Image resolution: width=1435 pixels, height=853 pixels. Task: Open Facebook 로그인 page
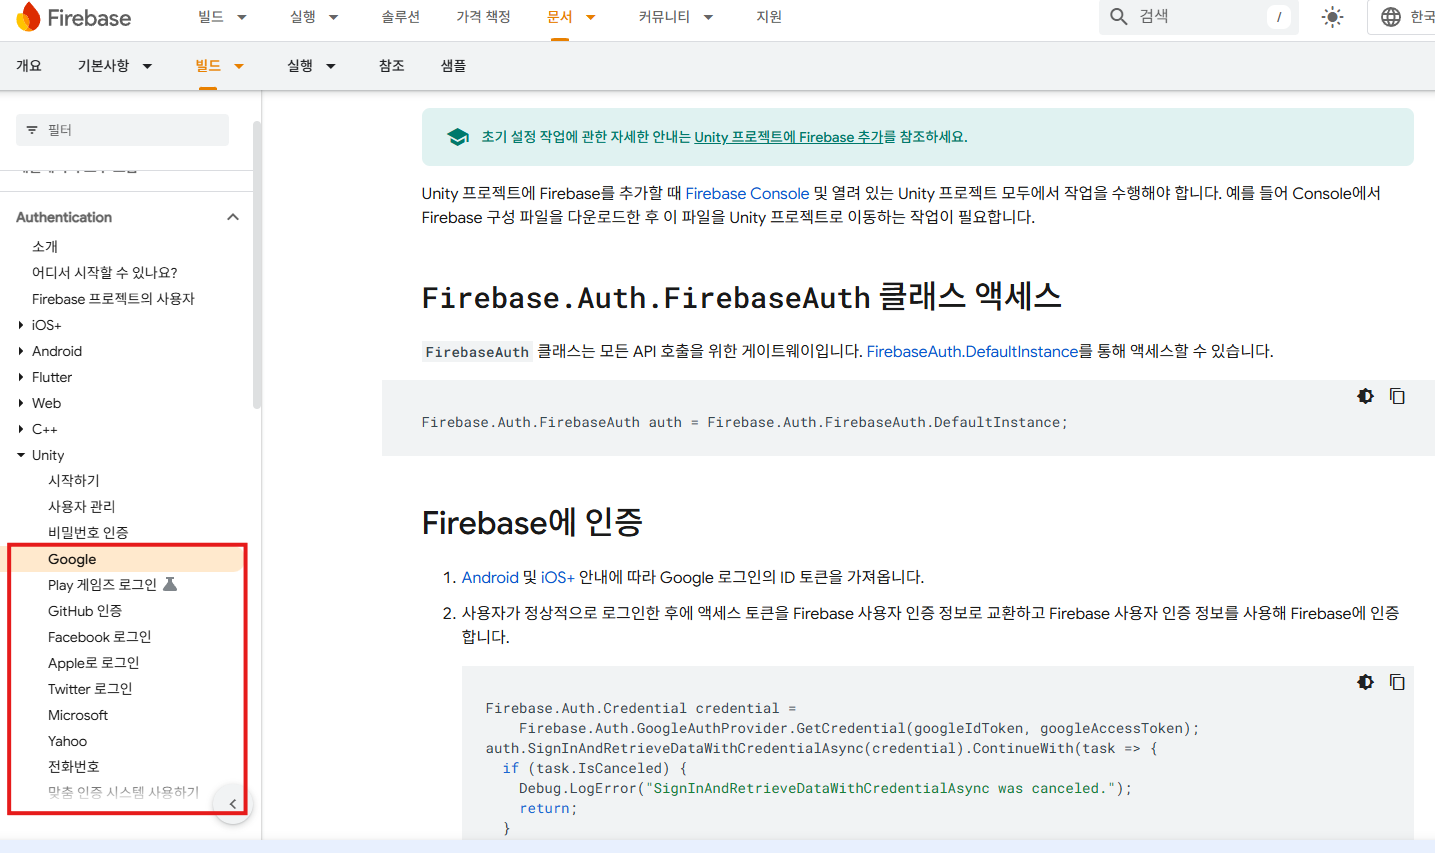(x=100, y=637)
